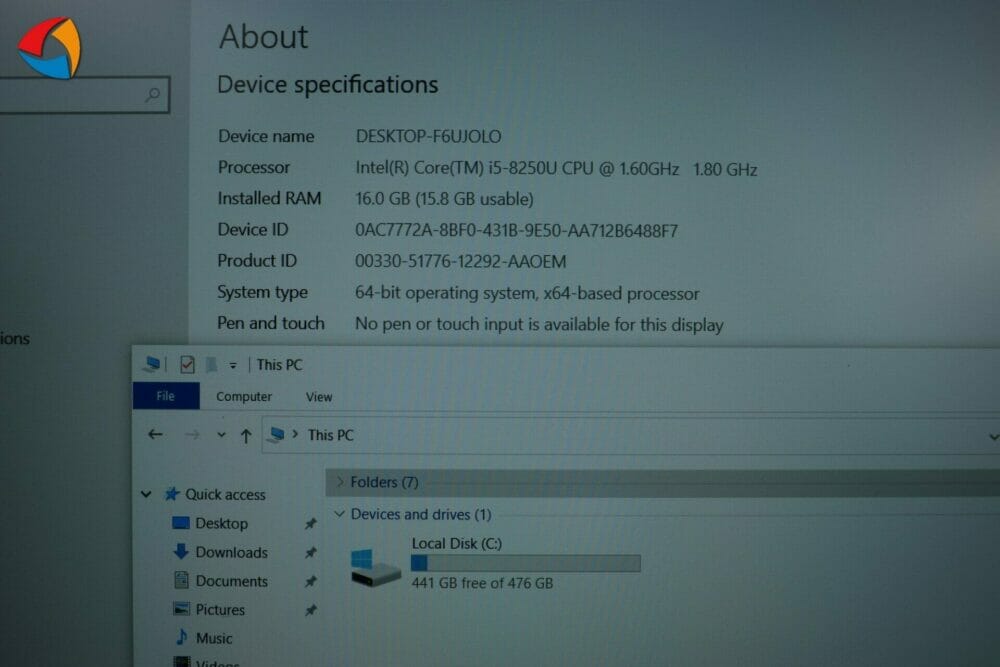This screenshot has height=667, width=1000.
Task: Click the System type value text
Action: [527, 293]
